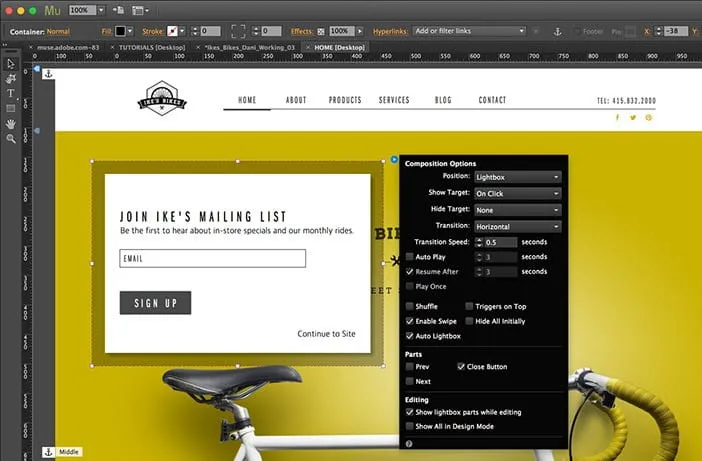Viewport: 702px width, 461px height.
Task: Select the Zoom magnifier tool
Action: click(x=10, y=139)
